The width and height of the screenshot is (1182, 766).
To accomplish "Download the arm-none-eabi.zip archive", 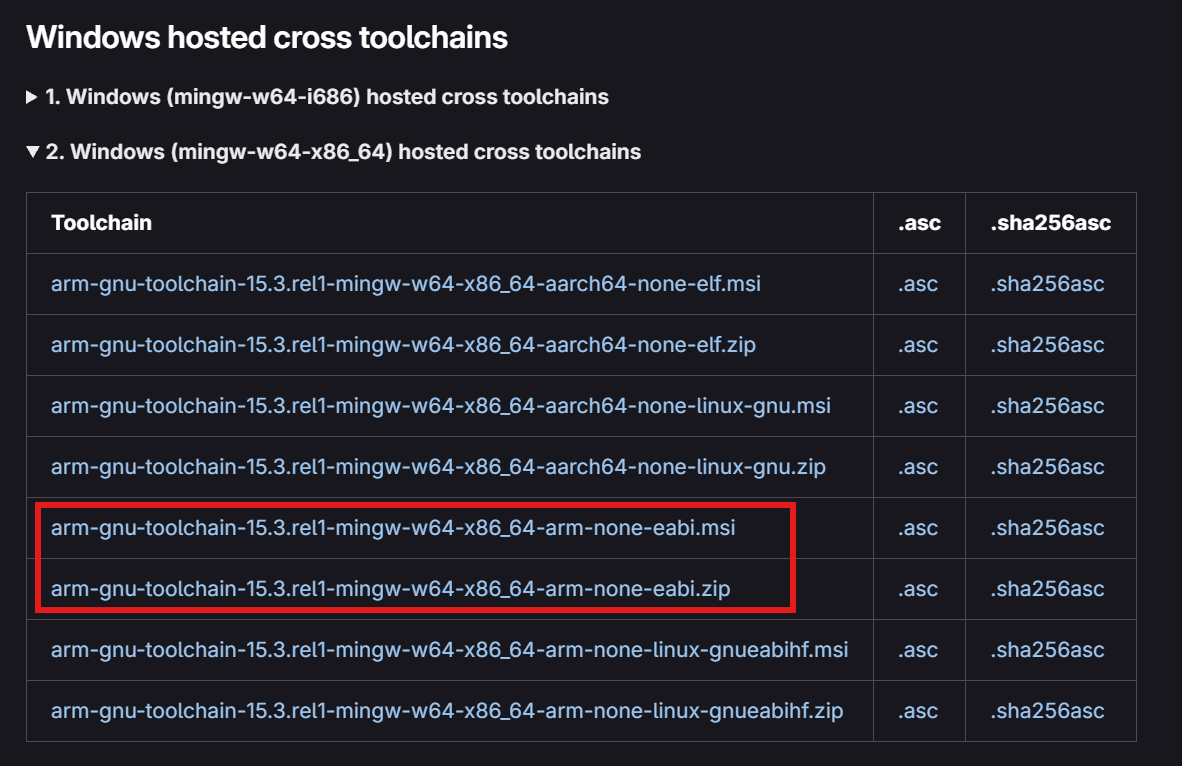I will (x=390, y=589).
